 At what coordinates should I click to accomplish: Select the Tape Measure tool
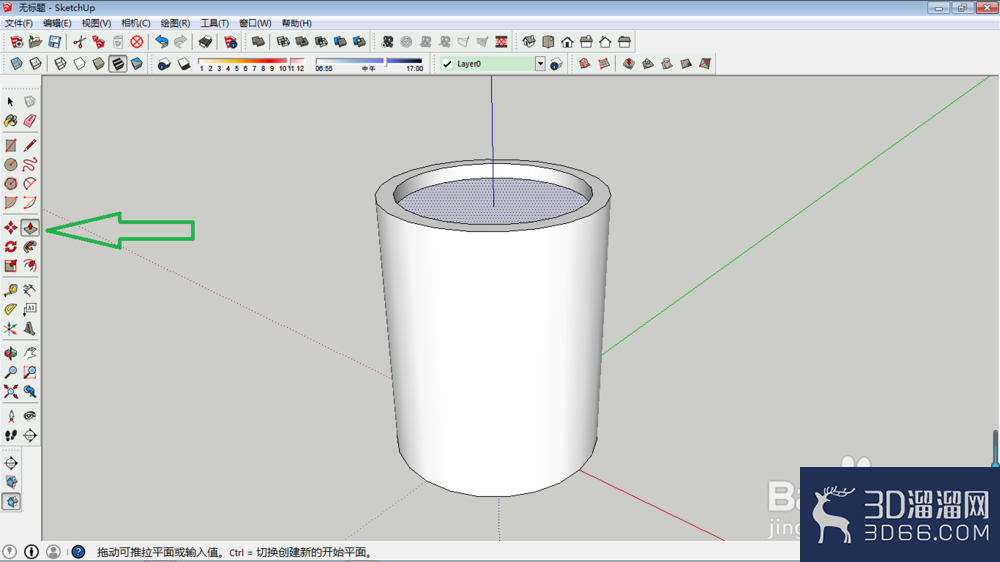[11, 290]
